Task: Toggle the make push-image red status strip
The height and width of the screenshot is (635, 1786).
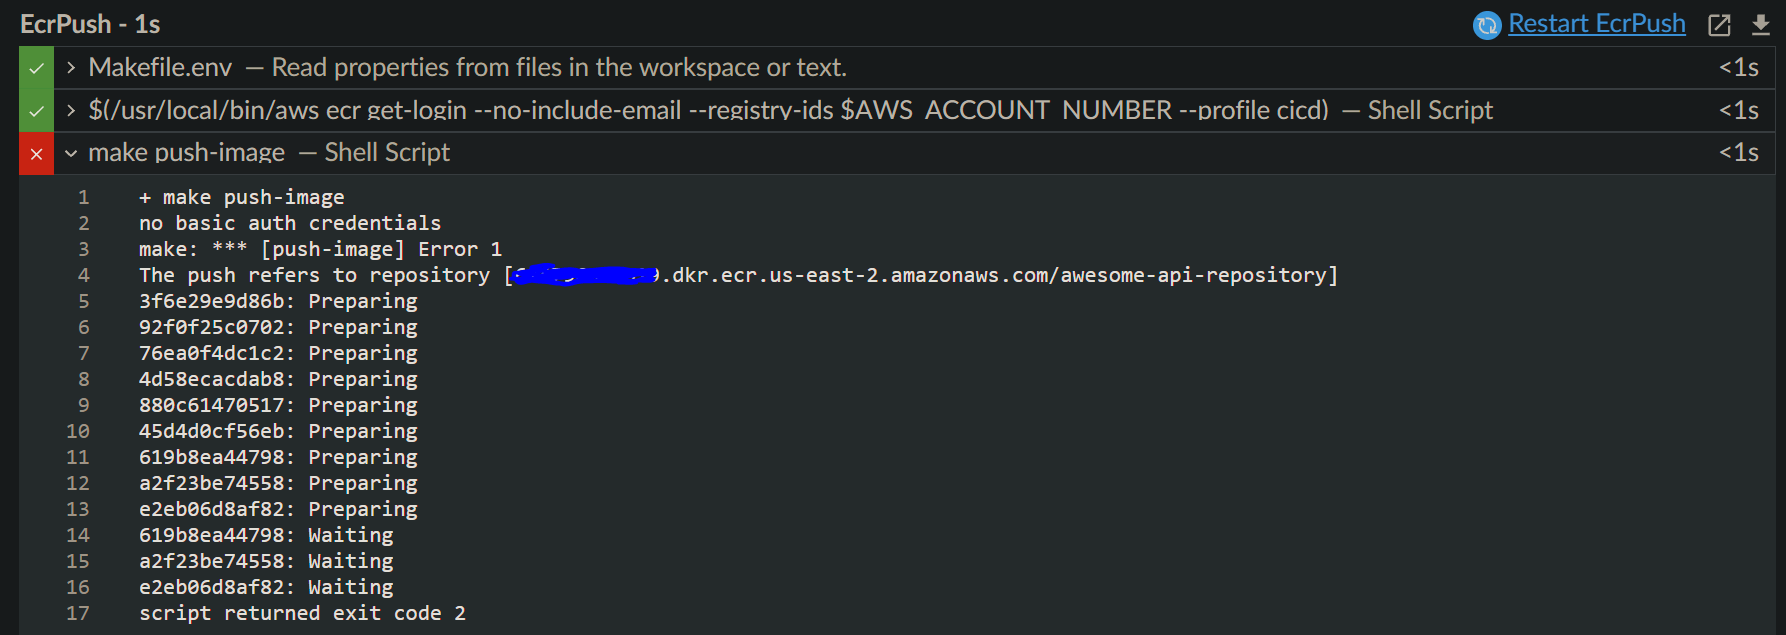Action: [x=35, y=153]
